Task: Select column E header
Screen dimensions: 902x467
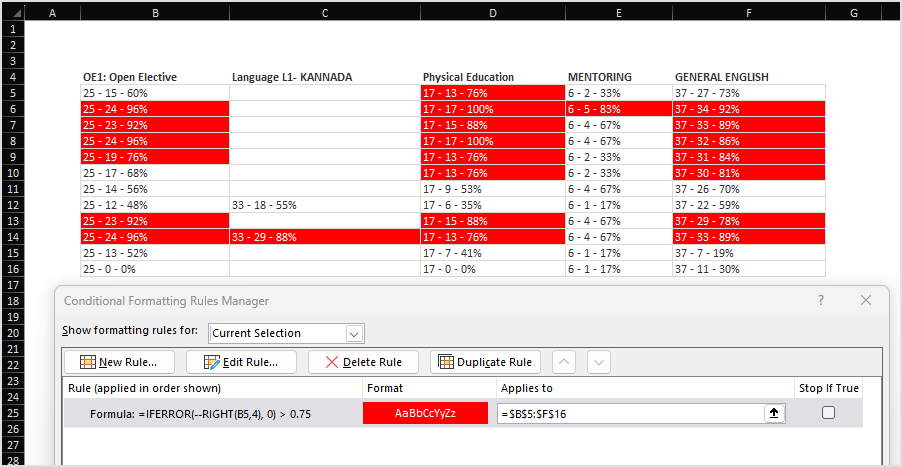Action: pyautogui.click(x=619, y=13)
